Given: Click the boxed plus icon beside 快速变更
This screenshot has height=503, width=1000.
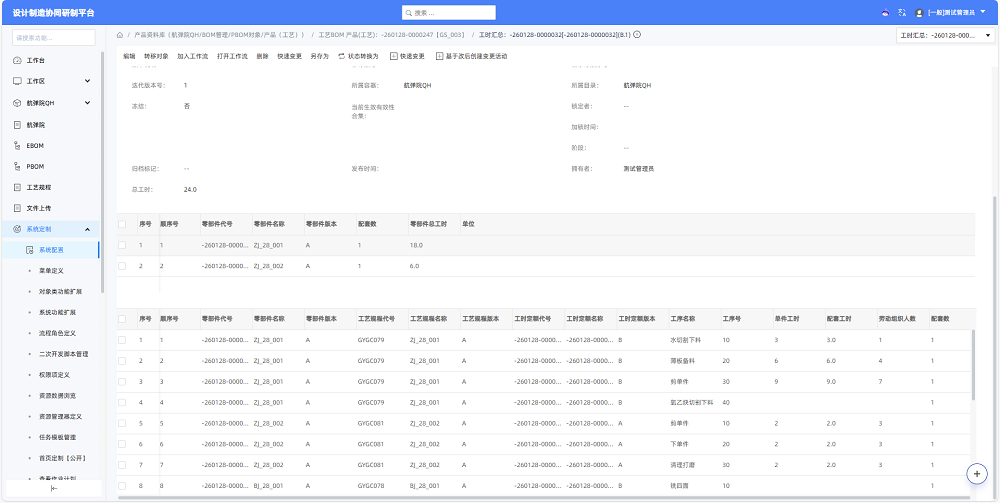Looking at the screenshot, I should (x=393, y=56).
